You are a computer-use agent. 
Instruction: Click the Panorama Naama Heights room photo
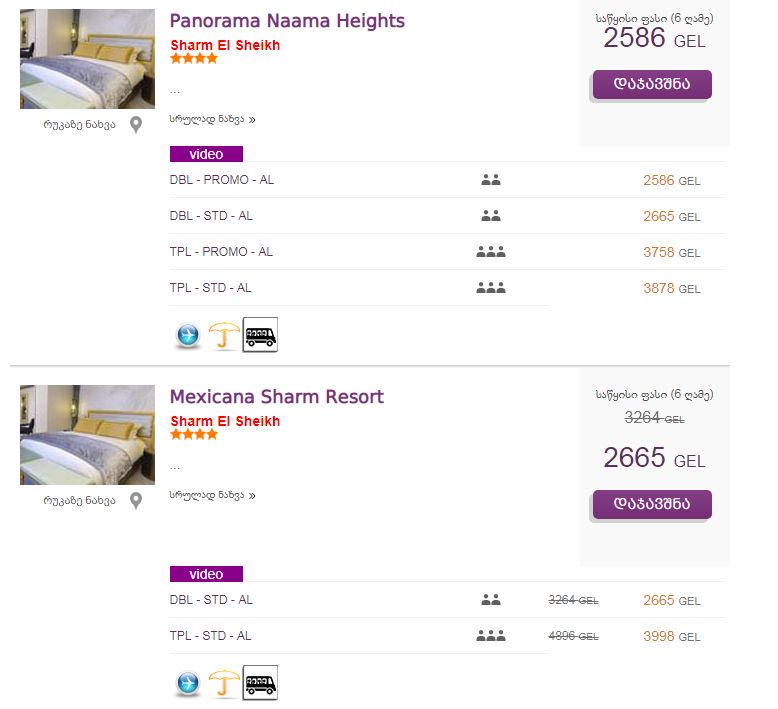(x=87, y=59)
